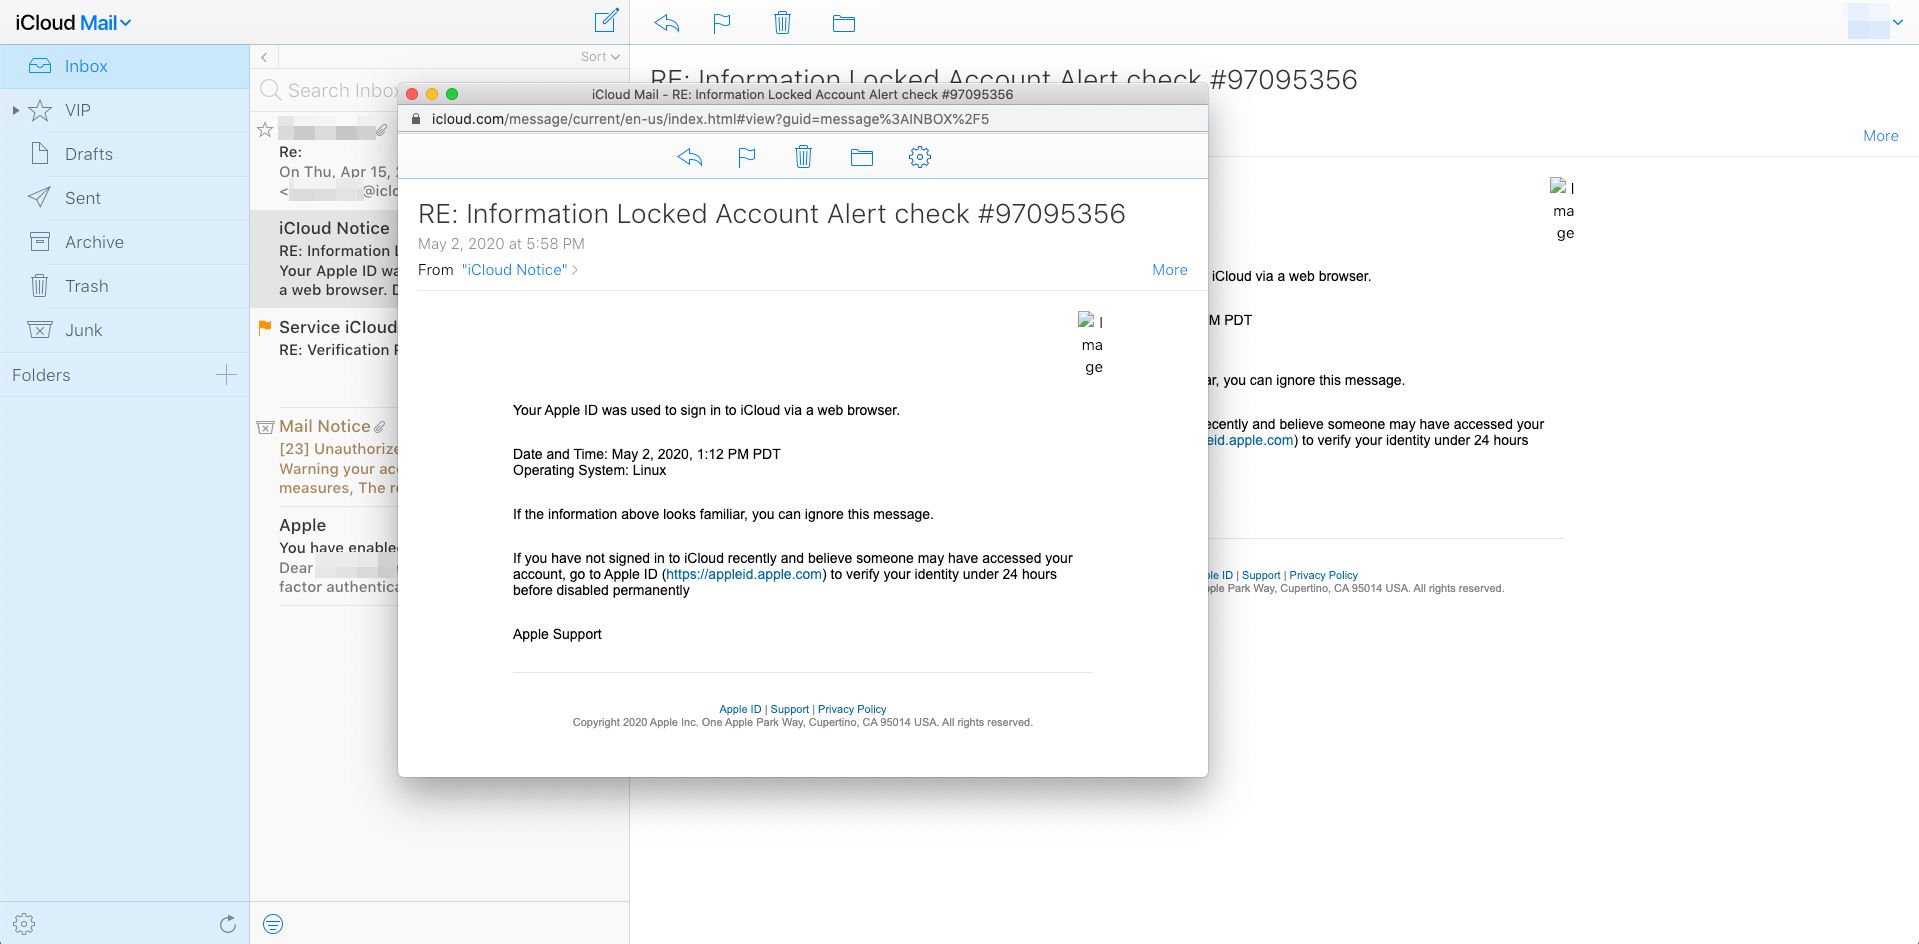Delete message with main window trash icon
1919x944 pixels.
tap(783, 22)
